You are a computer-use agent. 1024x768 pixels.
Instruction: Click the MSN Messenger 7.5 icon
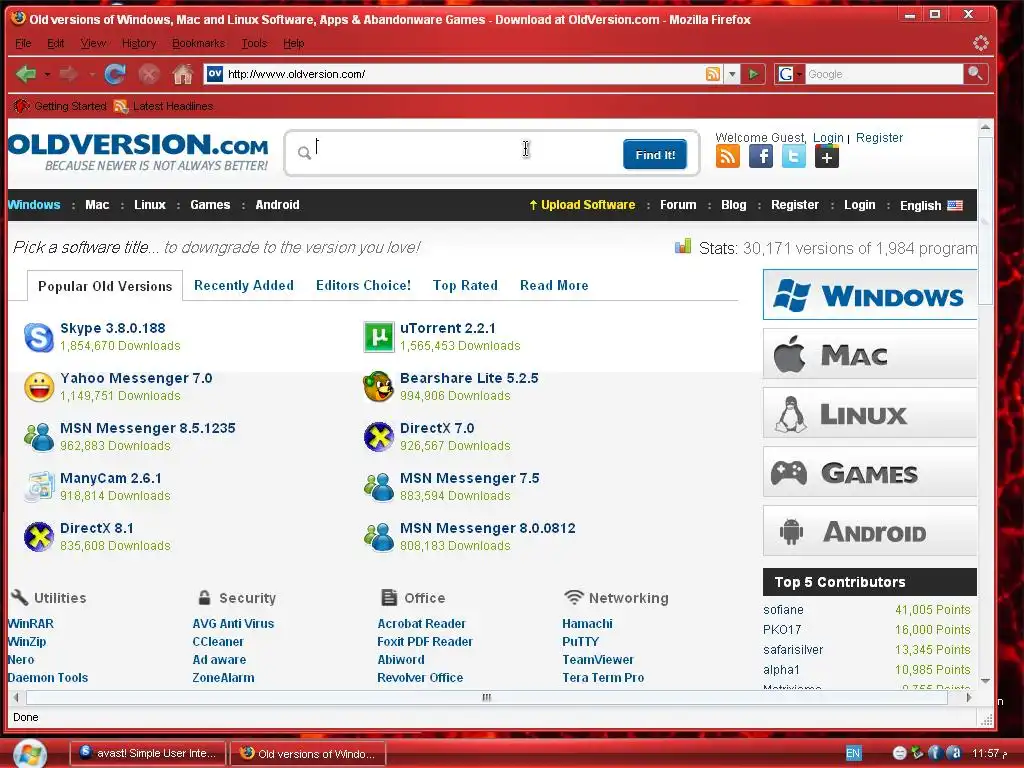pos(379,487)
